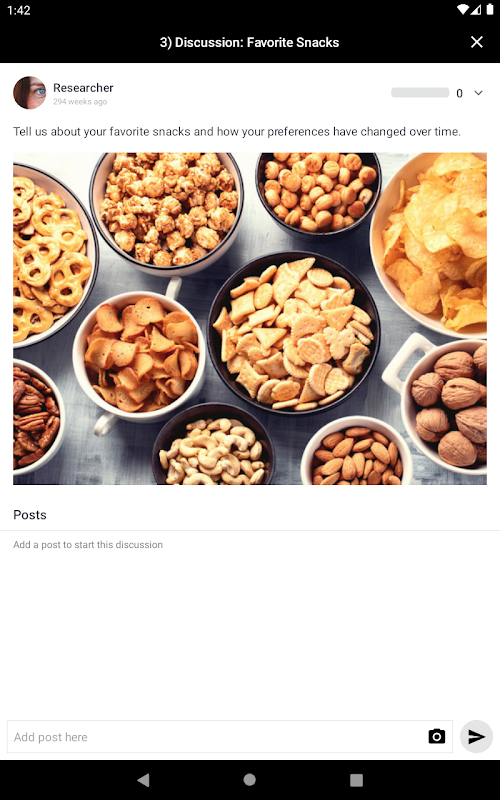
Task: Tap the Android back navigation button
Action: pos(144,780)
